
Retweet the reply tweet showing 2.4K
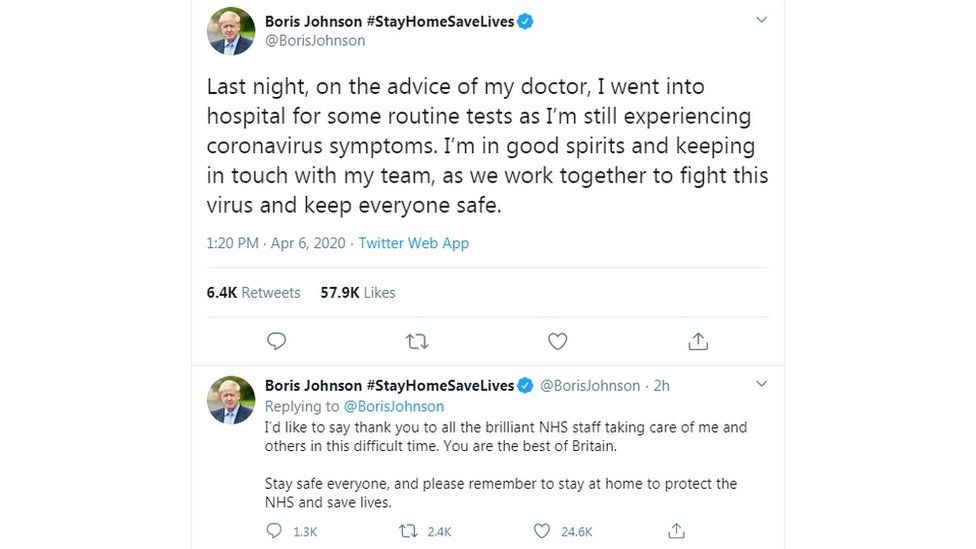point(408,531)
